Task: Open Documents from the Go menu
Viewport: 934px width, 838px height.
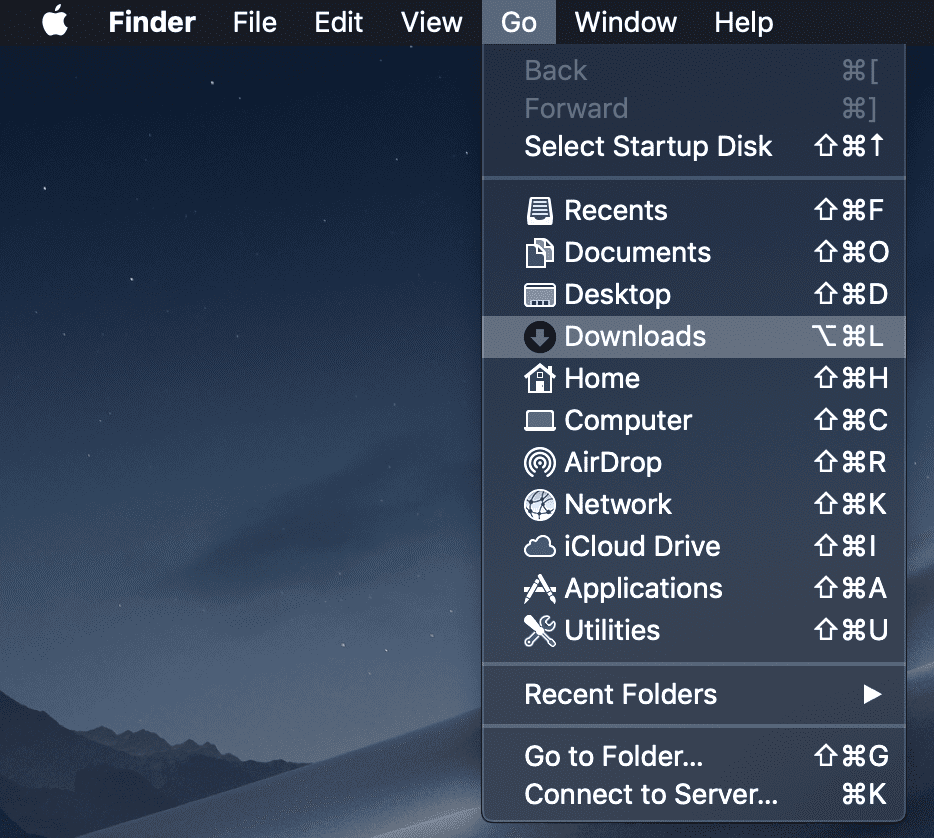Action: pos(637,252)
